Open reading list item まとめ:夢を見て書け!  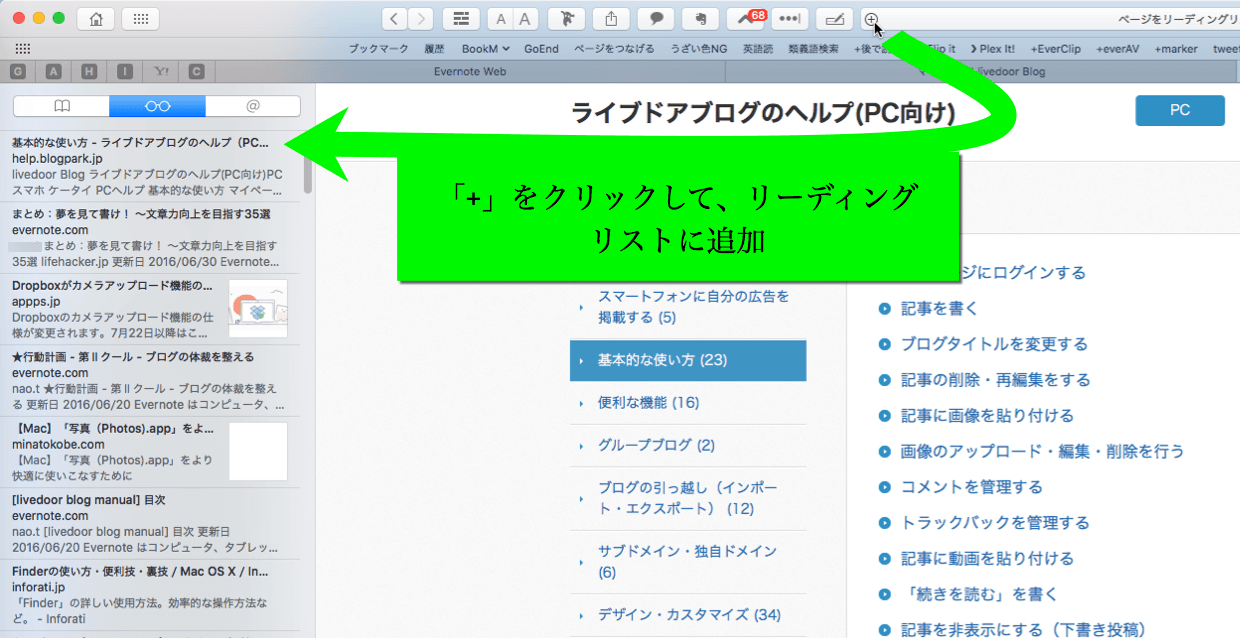pos(150,236)
